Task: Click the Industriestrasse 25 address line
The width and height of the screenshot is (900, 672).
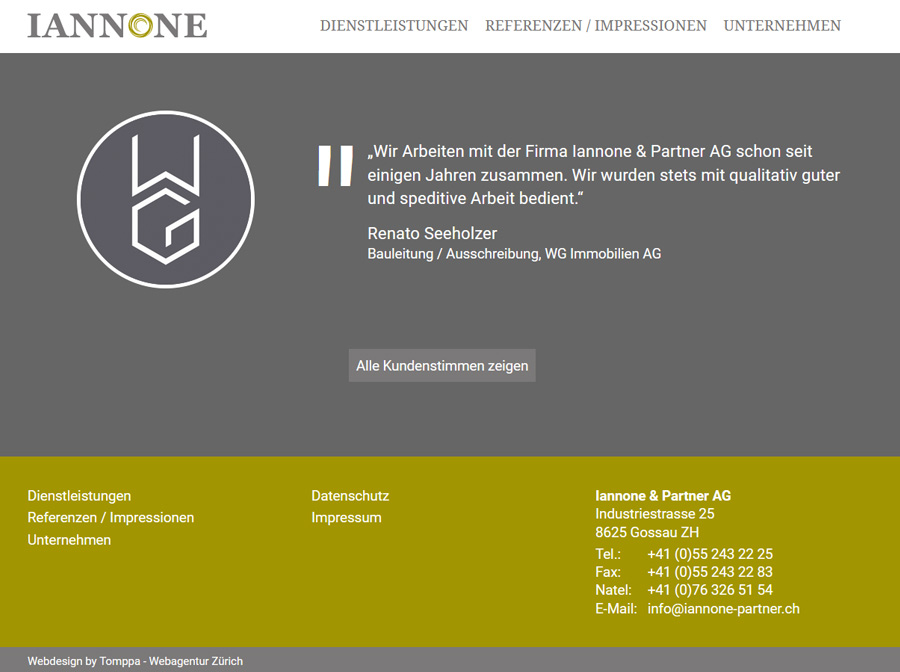Action: click(654, 514)
